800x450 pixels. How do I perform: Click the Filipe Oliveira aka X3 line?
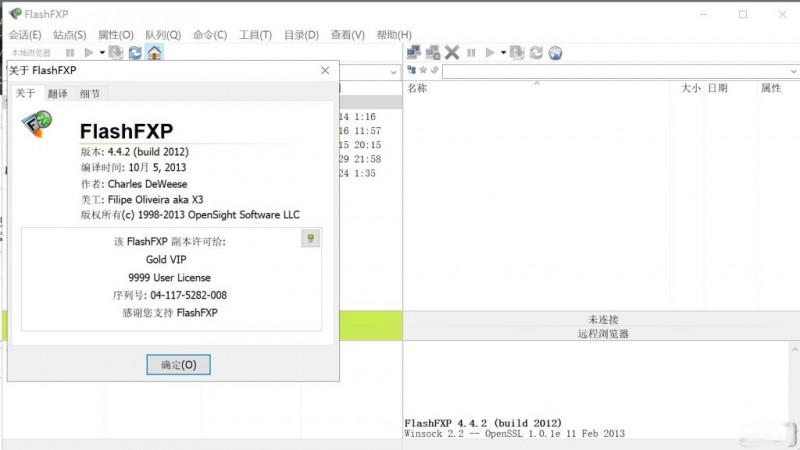click(x=141, y=199)
